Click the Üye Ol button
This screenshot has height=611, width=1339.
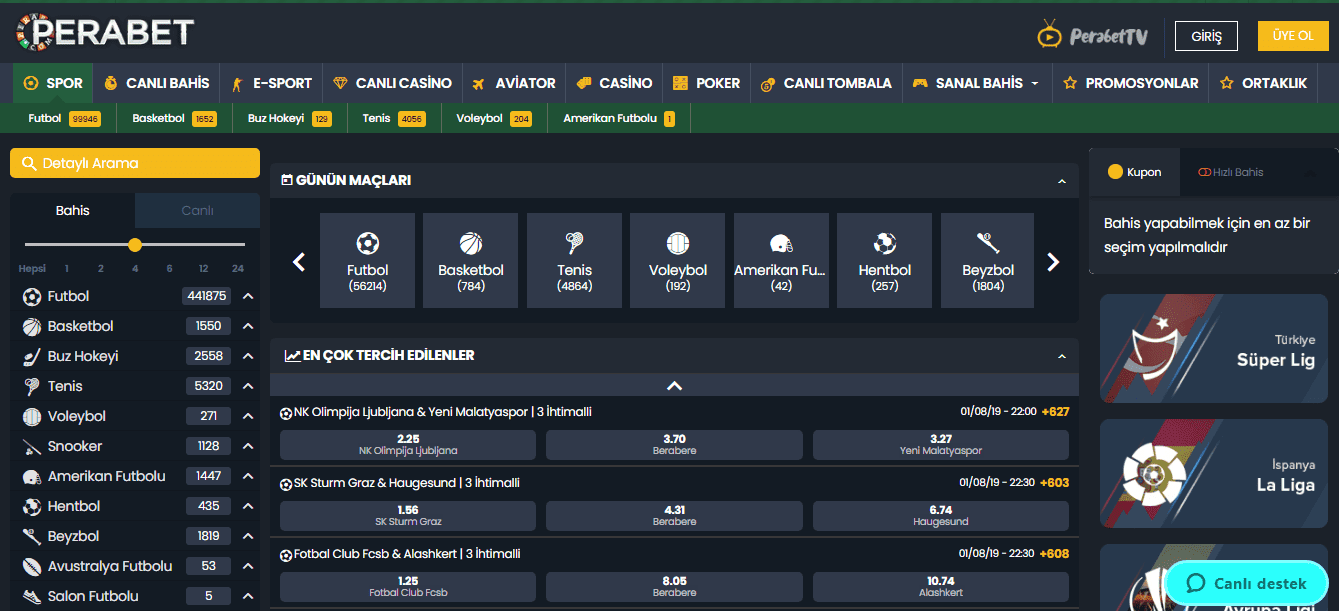point(1292,36)
